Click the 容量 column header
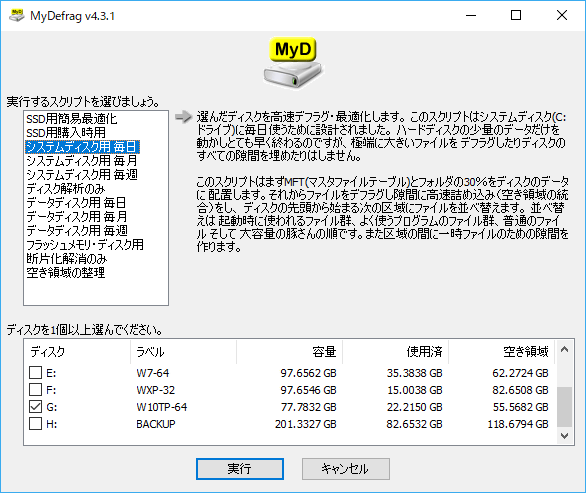Image resolution: width=586 pixels, height=493 pixels. pos(290,352)
